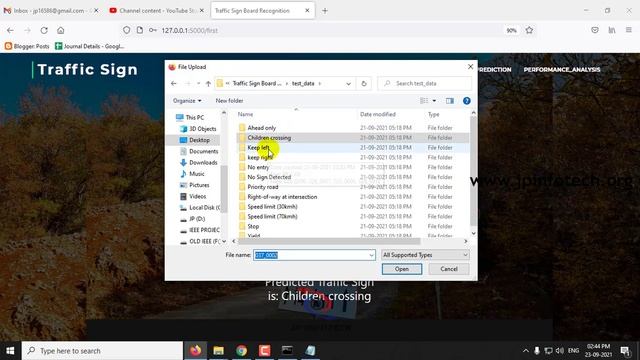Viewport: 640px width, 360px height.
Task: Select the Keep left folder
Action: point(258,147)
